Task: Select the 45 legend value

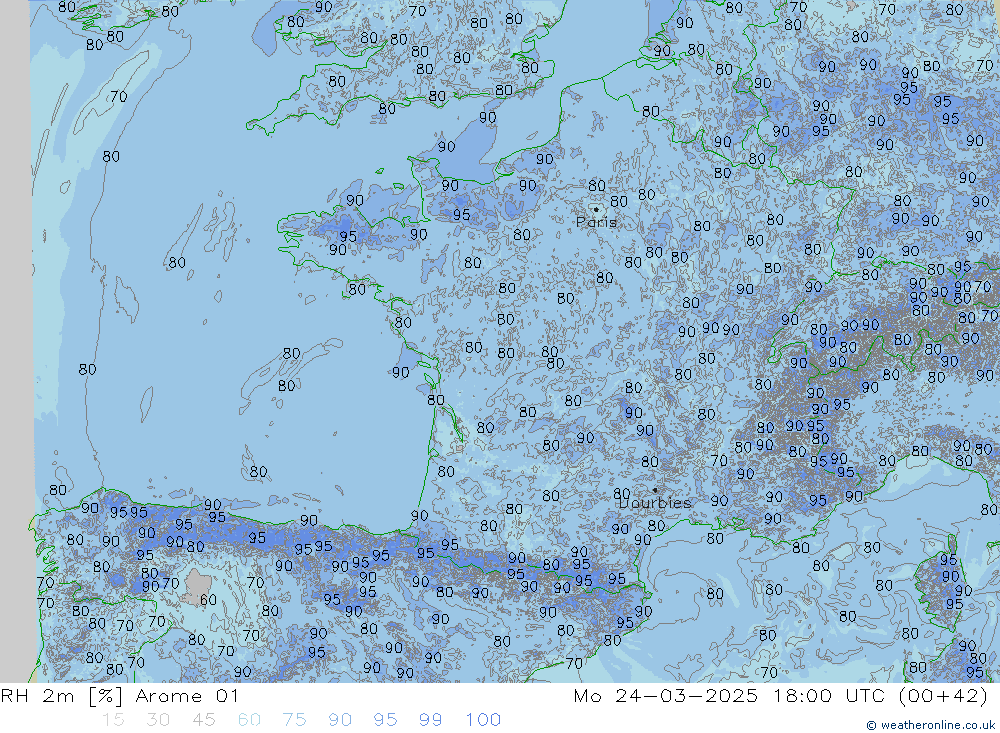Action: point(204,720)
